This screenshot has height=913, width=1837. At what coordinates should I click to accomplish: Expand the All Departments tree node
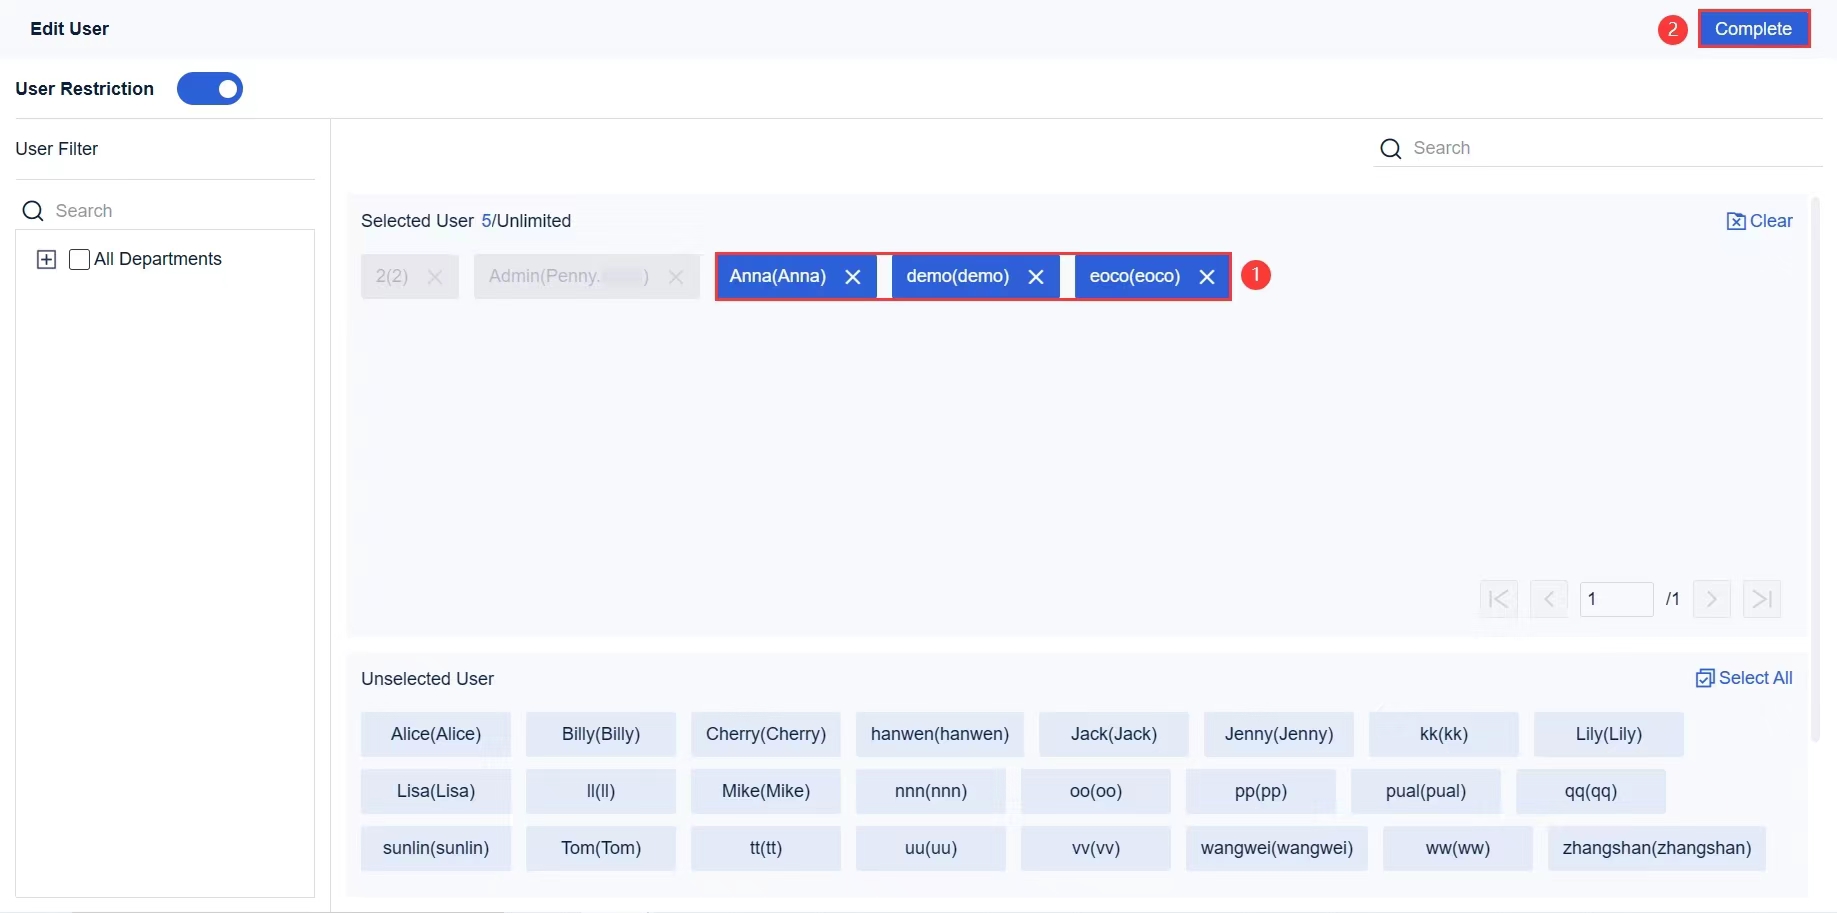pos(47,259)
